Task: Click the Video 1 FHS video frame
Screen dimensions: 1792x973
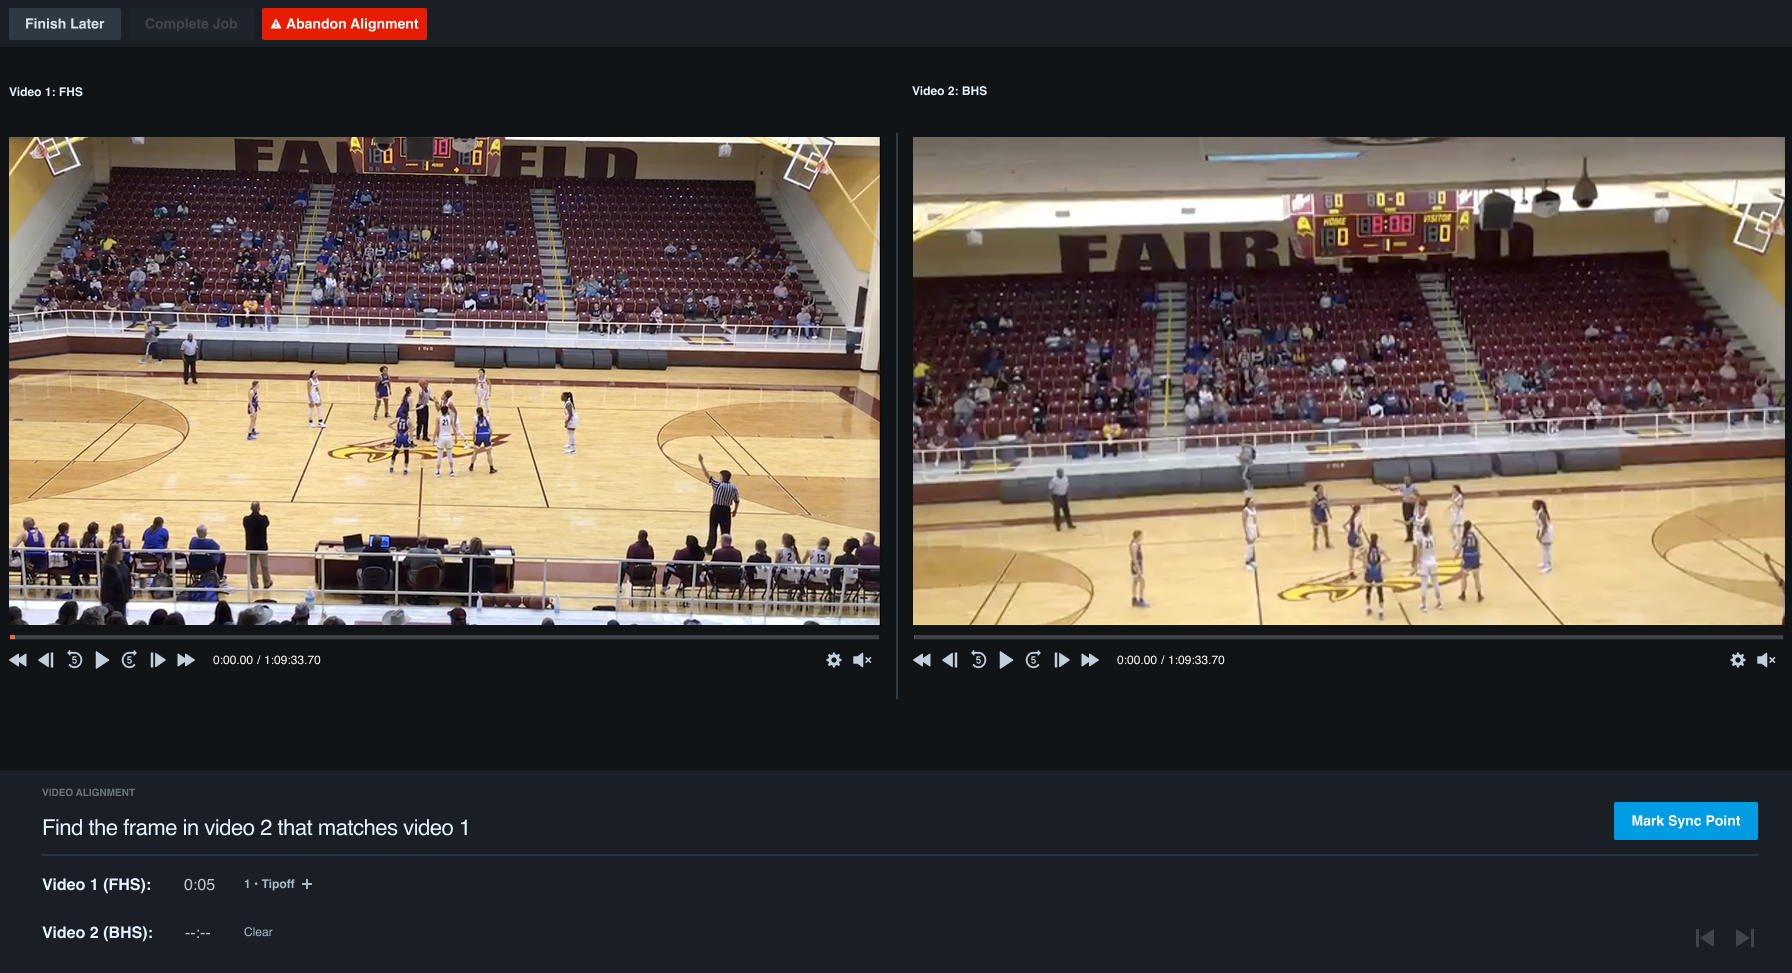Action: pos(444,381)
